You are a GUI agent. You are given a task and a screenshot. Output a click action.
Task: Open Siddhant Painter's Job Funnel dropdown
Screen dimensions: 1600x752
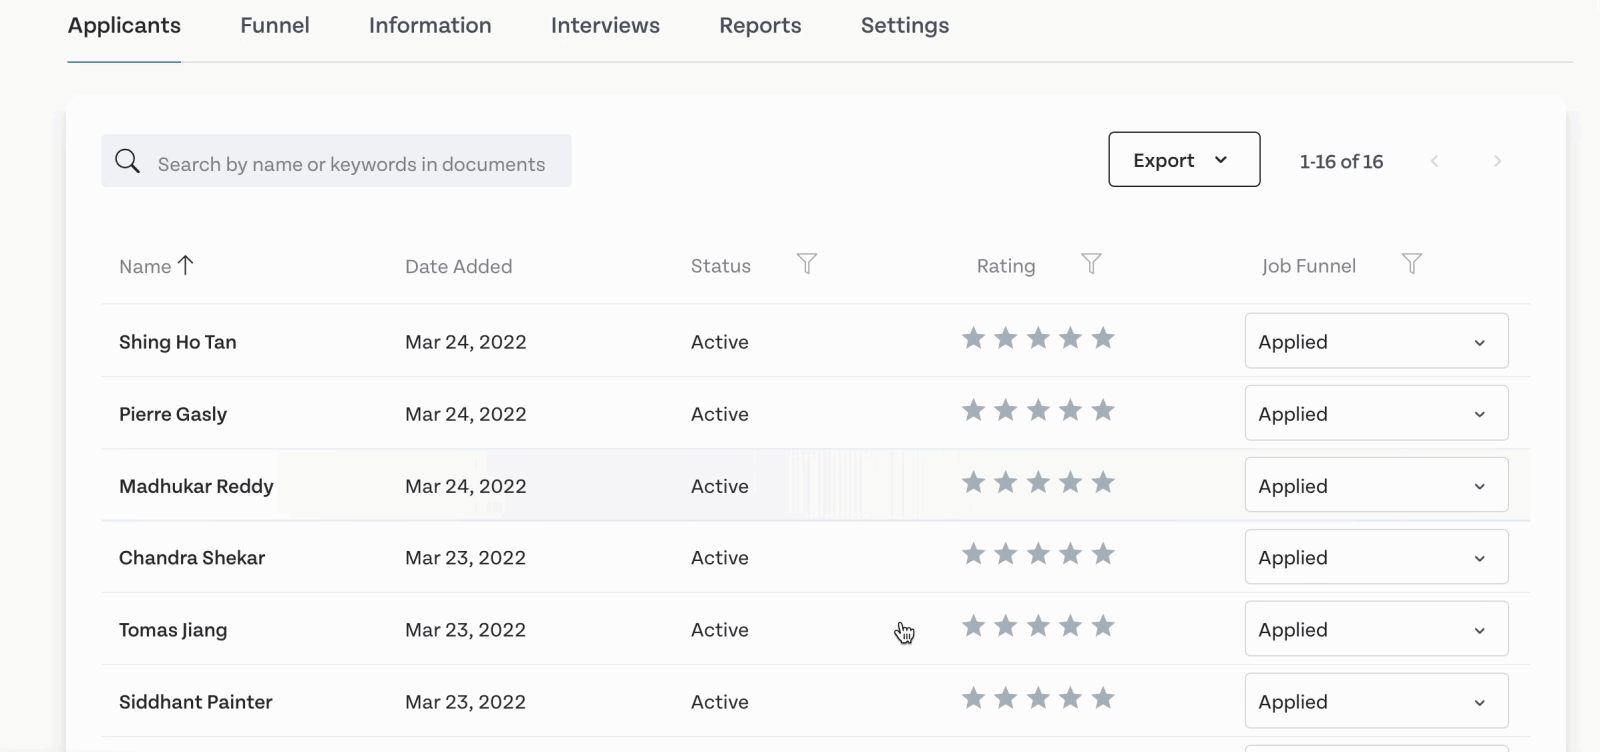1376,701
